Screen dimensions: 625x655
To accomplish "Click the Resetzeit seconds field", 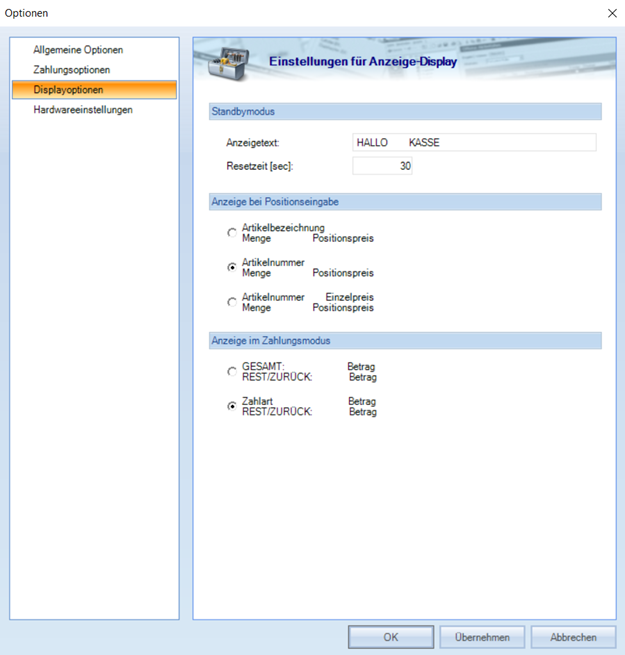I will click(x=382, y=166).
